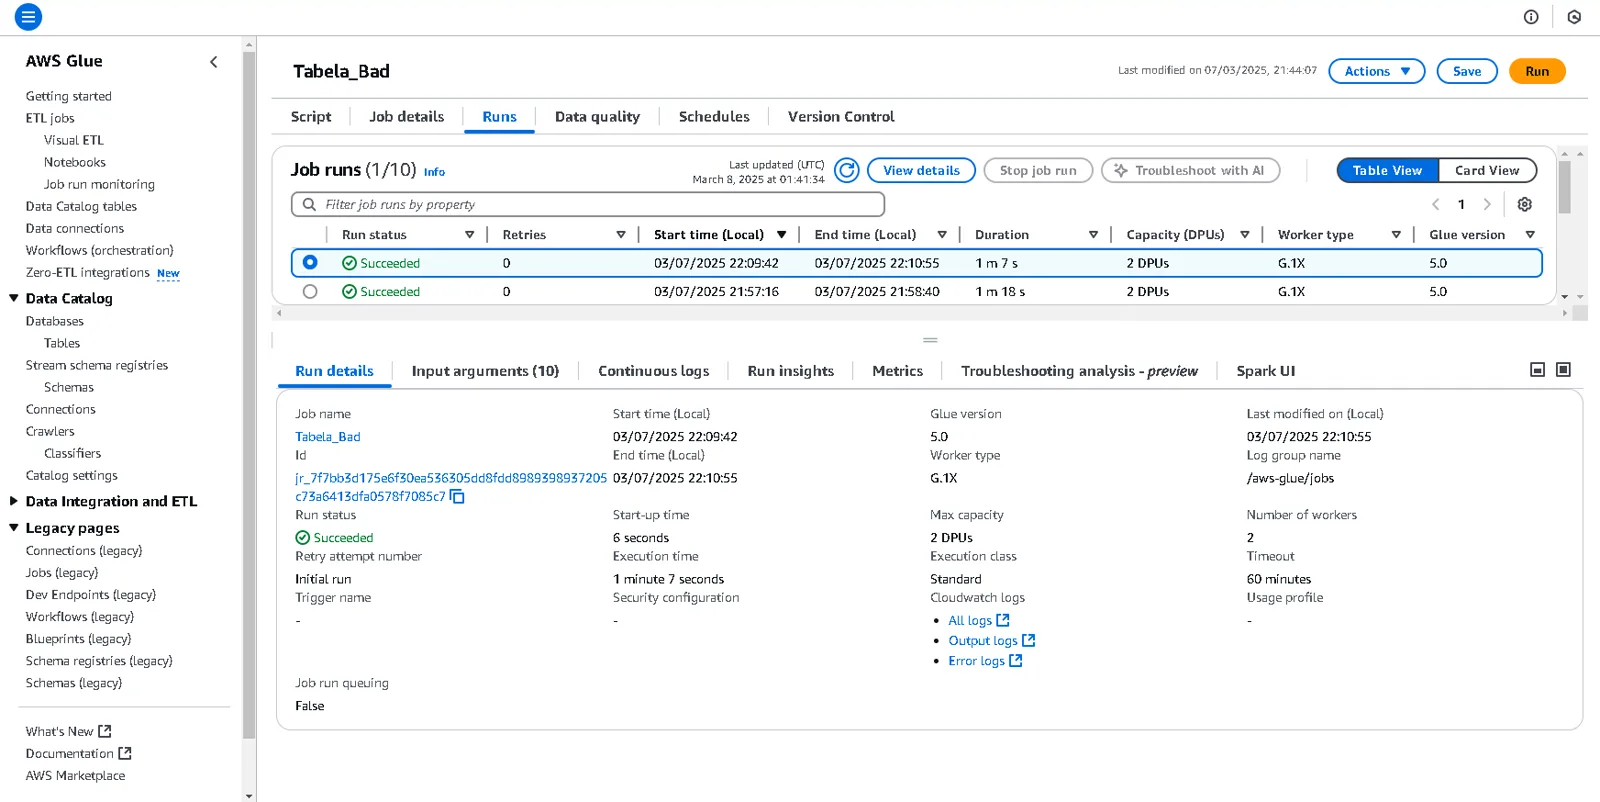Open job runs table preferences gear
Viewport: 1600px width, 802px height.
coord(1525,204)
